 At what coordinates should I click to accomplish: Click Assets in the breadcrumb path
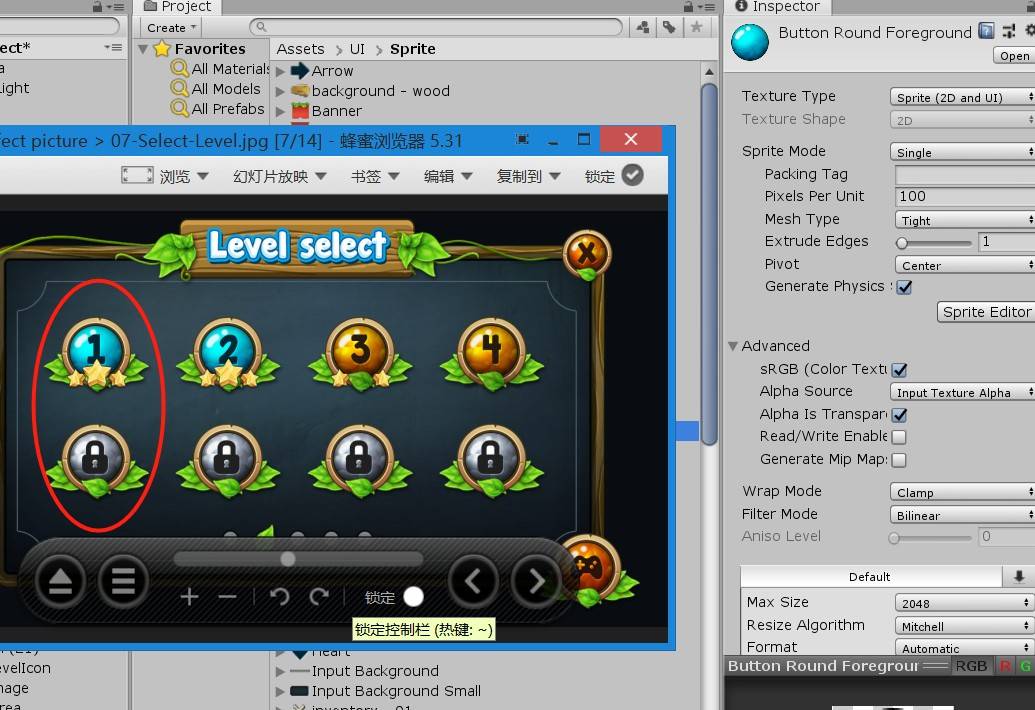pyautogui.click(x=300, y=49)
